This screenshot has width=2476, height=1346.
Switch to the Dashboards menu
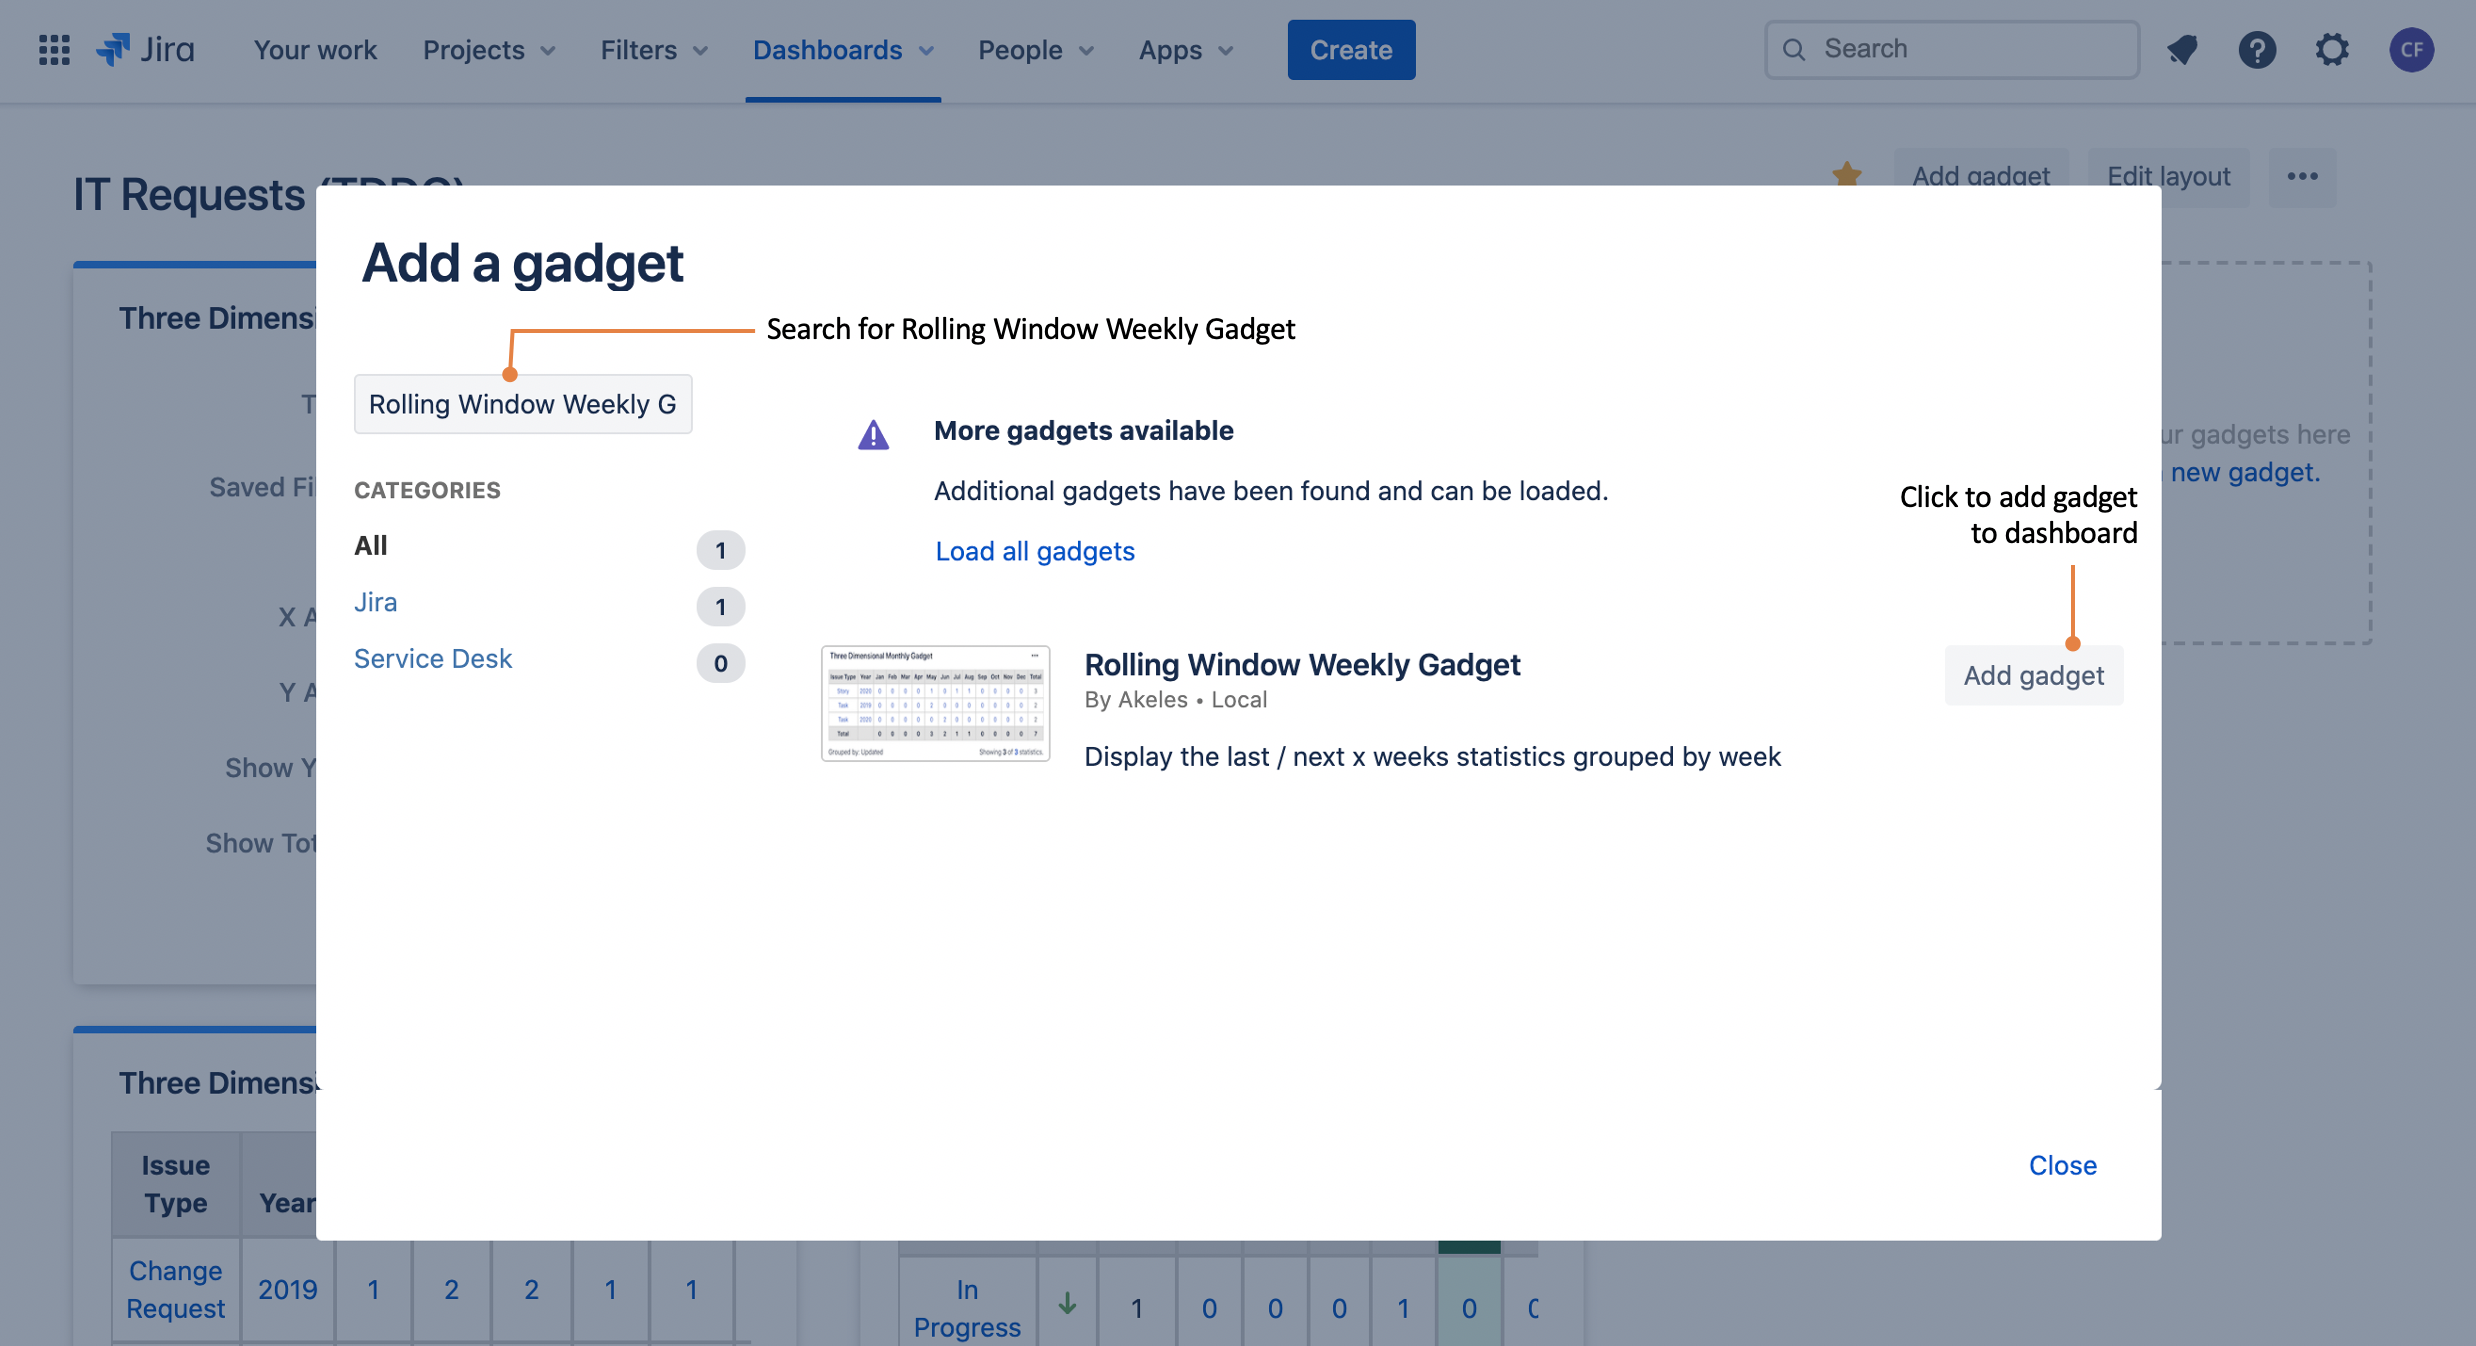click(842, 49)
